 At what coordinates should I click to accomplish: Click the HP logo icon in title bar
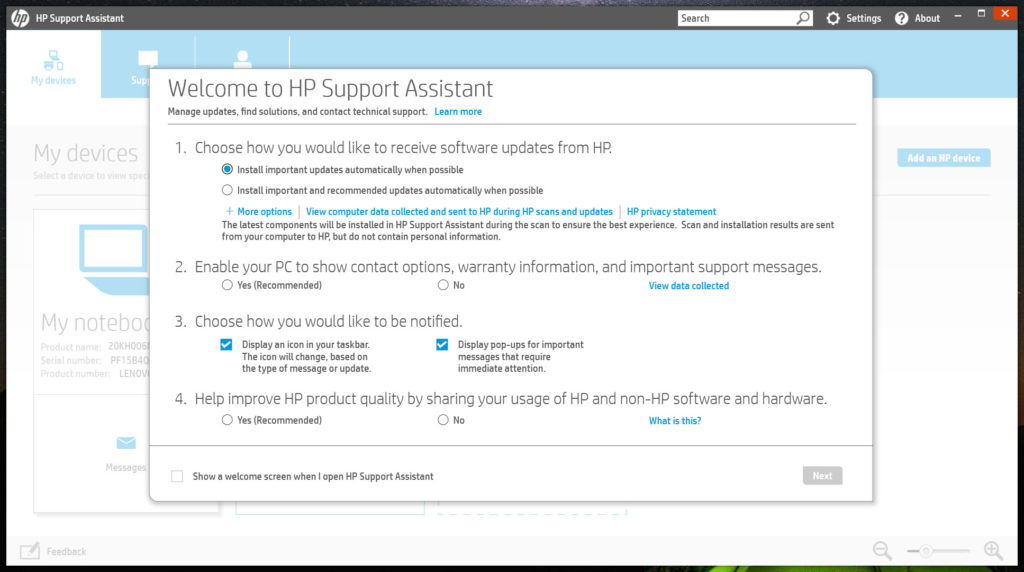coord(20,18)
